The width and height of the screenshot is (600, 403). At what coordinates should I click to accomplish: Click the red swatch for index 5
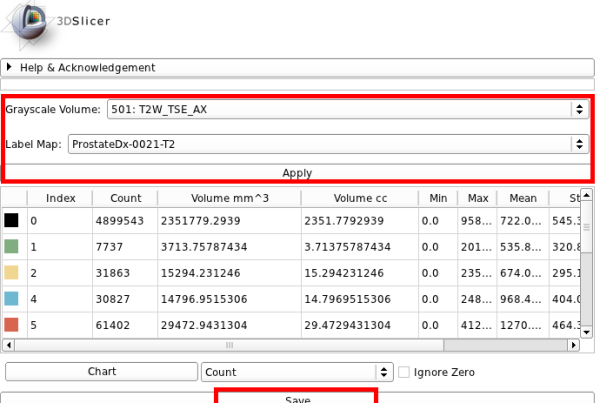pyautogui.click(x=11, y=325)
